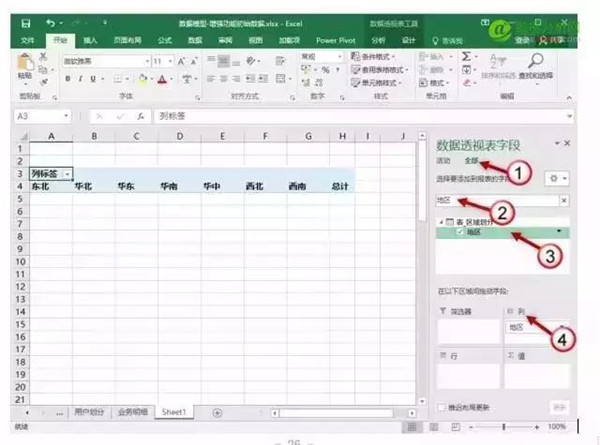Select cell H4 containing 总计

coord(342,186)
